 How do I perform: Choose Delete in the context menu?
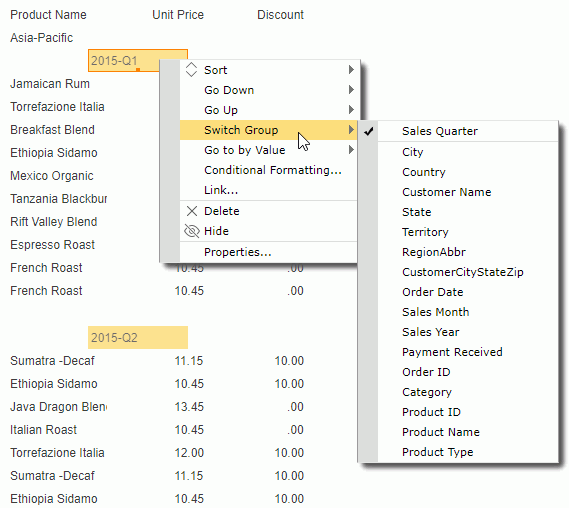[x=268, y=211]
